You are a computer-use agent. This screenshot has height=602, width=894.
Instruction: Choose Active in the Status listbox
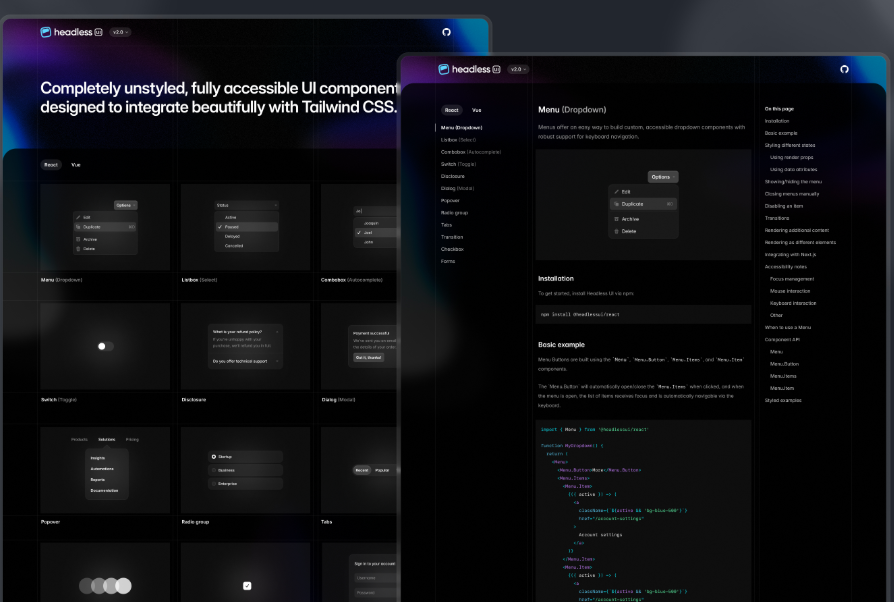coord(246,217)
